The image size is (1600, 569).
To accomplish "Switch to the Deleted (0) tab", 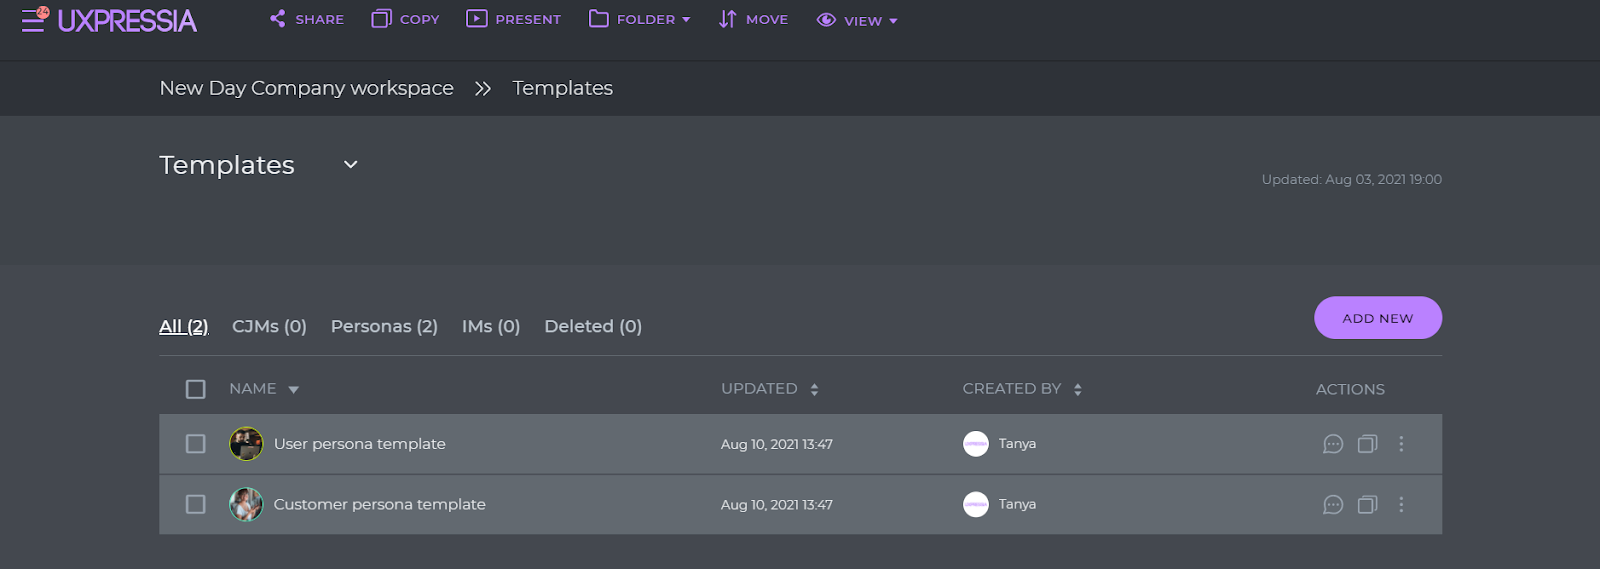I will coord(592,326).
